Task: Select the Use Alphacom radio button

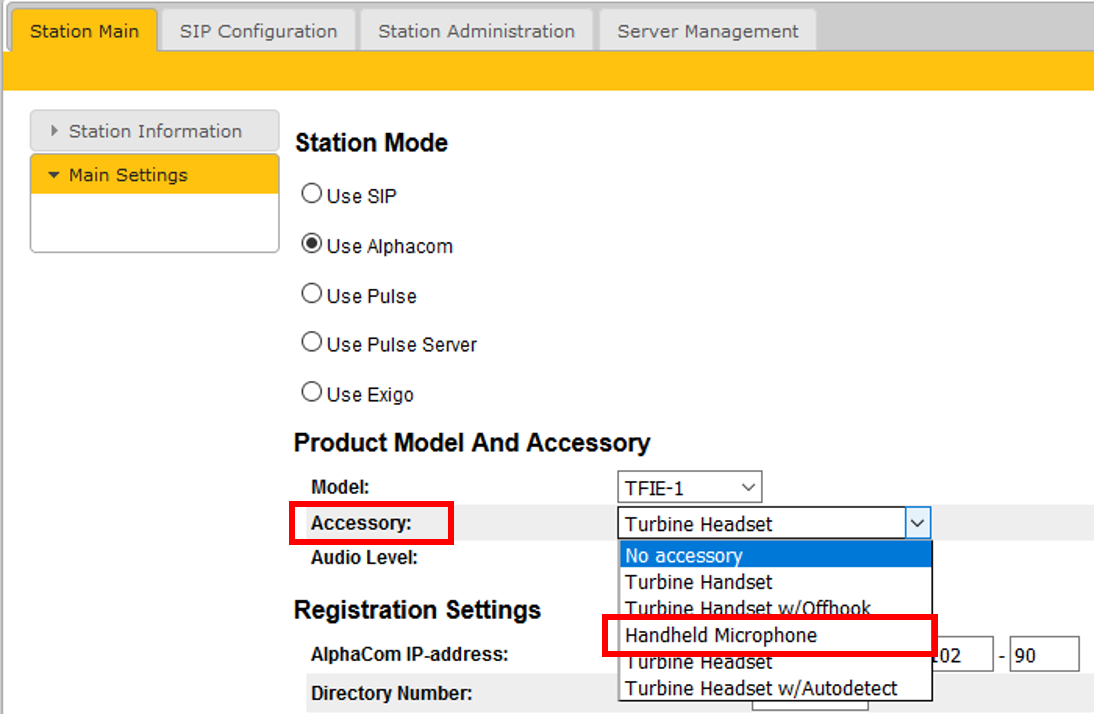Action: (x=312, y=244)
